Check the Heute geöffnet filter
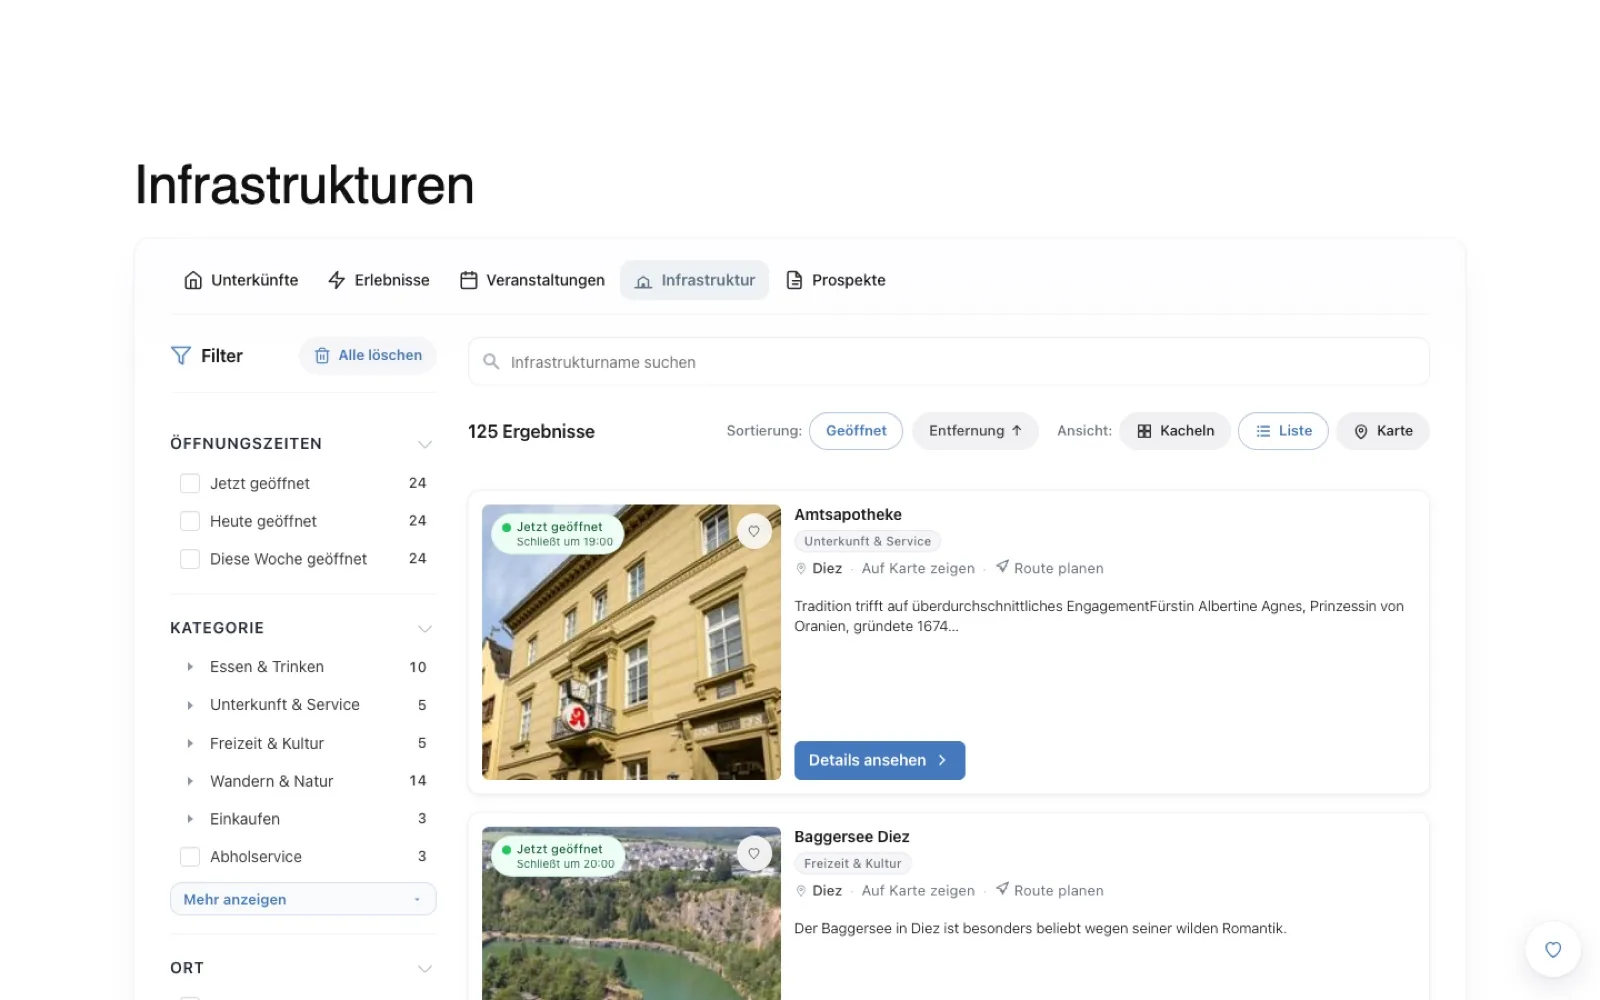The height and width of the screenshot is (1000, 1600). 190,521
